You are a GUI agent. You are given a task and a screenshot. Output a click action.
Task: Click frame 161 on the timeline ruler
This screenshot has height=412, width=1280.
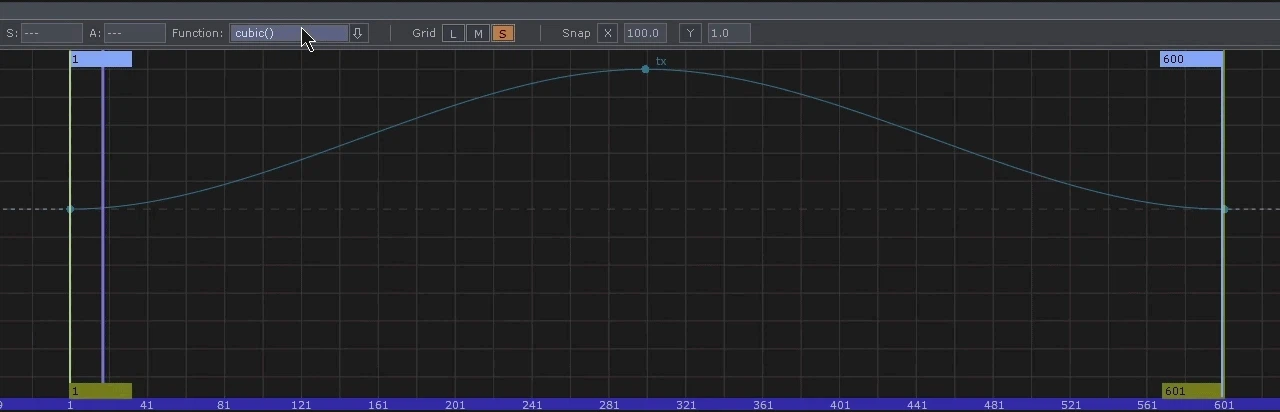tap(378, 405)
